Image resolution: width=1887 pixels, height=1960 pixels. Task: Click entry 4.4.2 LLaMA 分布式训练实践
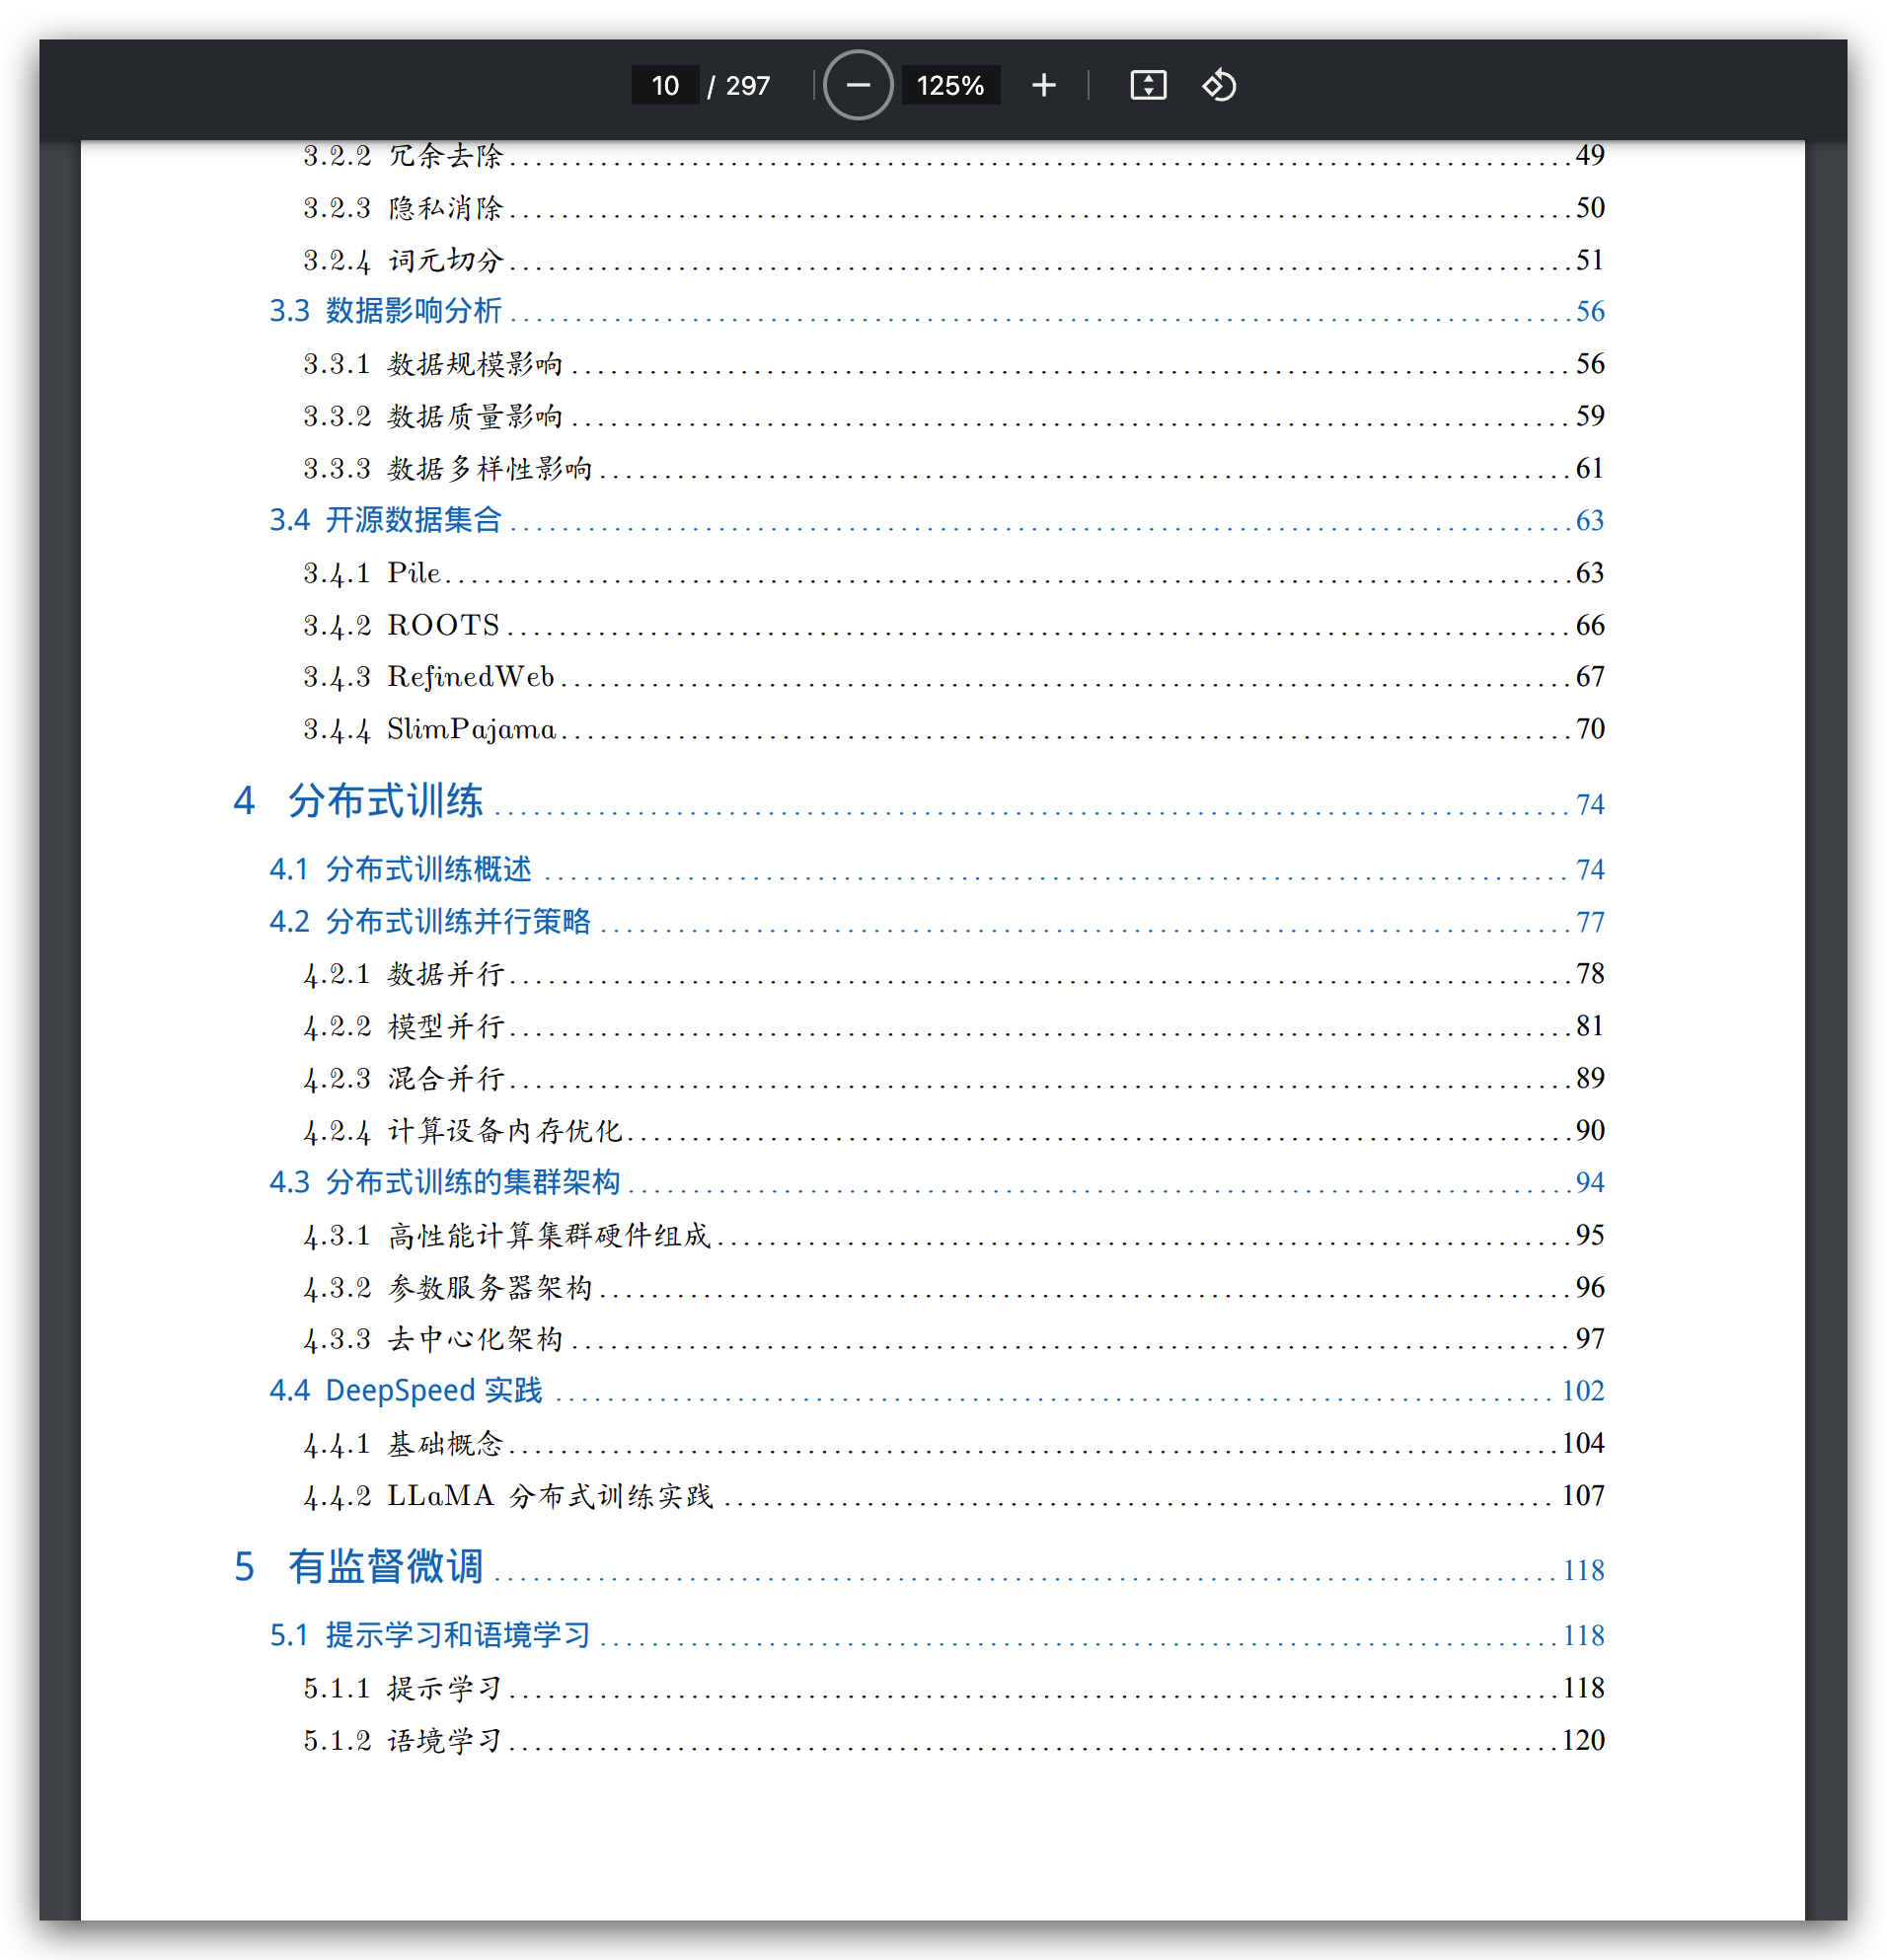coord(508,1496)
